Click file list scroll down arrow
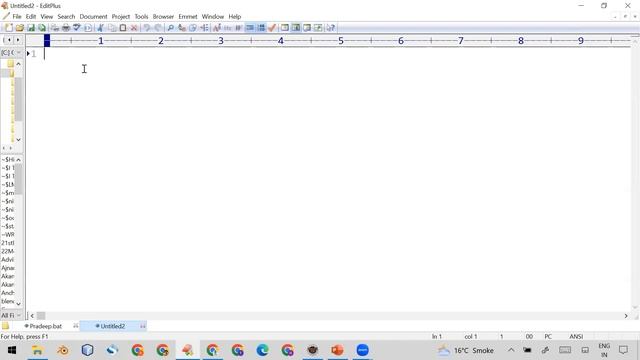Image resolution: width=640 pixels, height=360 pixels. (18, 304)
